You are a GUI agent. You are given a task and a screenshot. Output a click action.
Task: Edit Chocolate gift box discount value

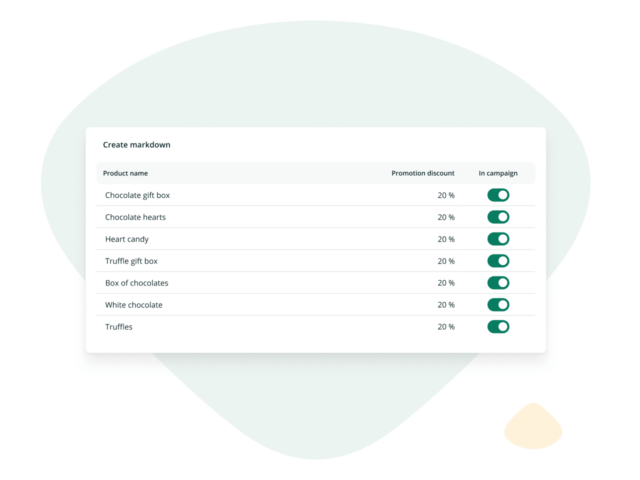click(x=445, y=195)
